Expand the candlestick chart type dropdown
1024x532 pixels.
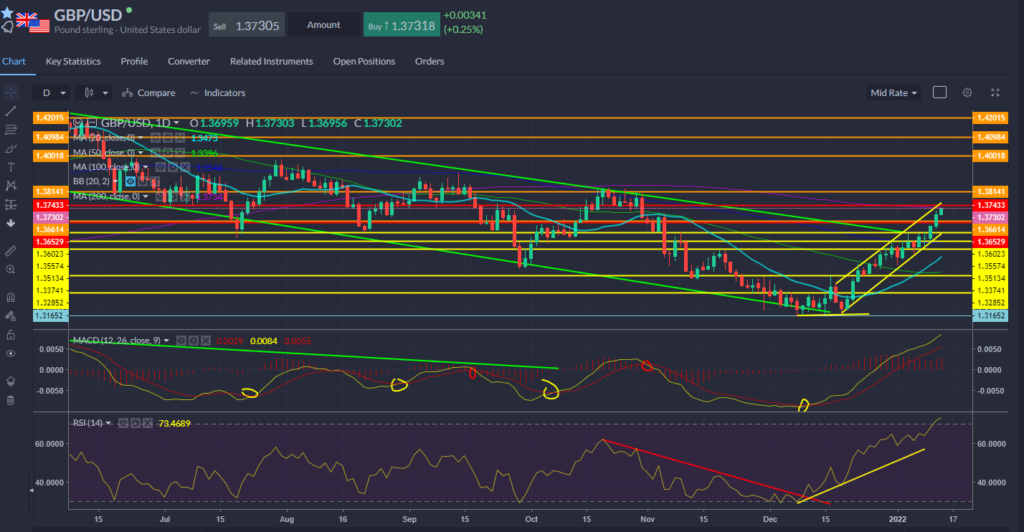[96, 93]
